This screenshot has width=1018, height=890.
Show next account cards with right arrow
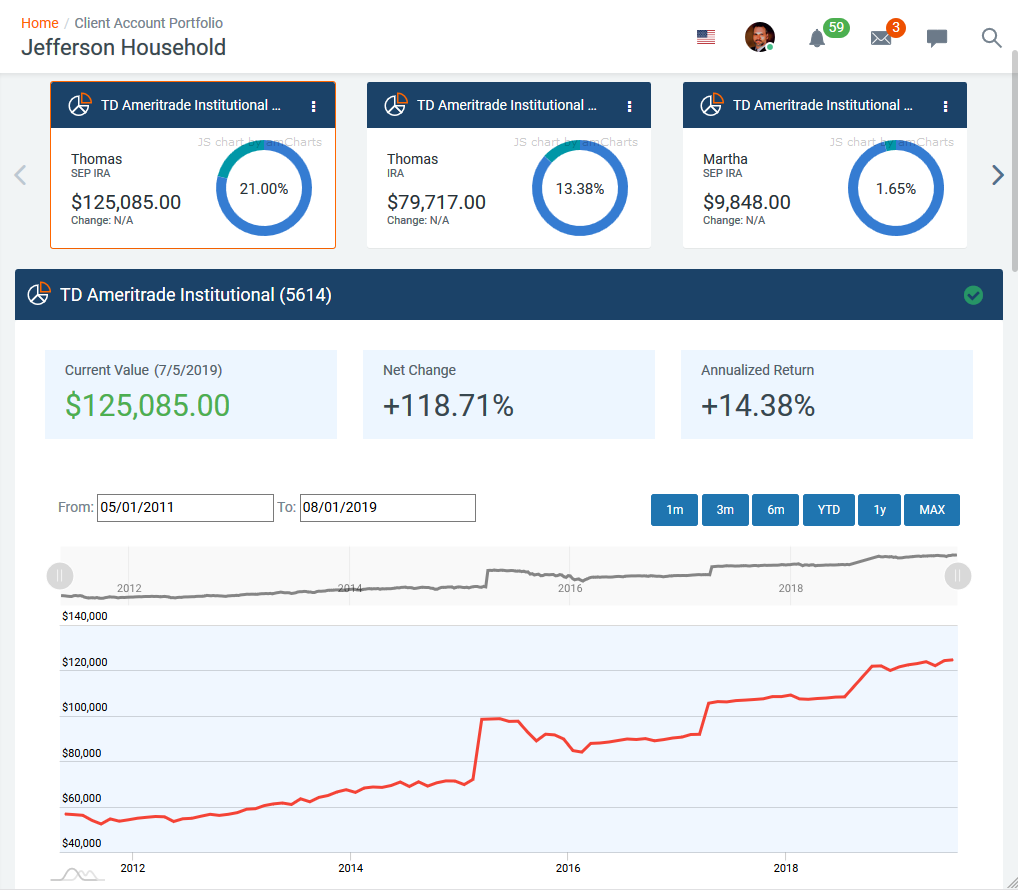click(x=998, y=175)
